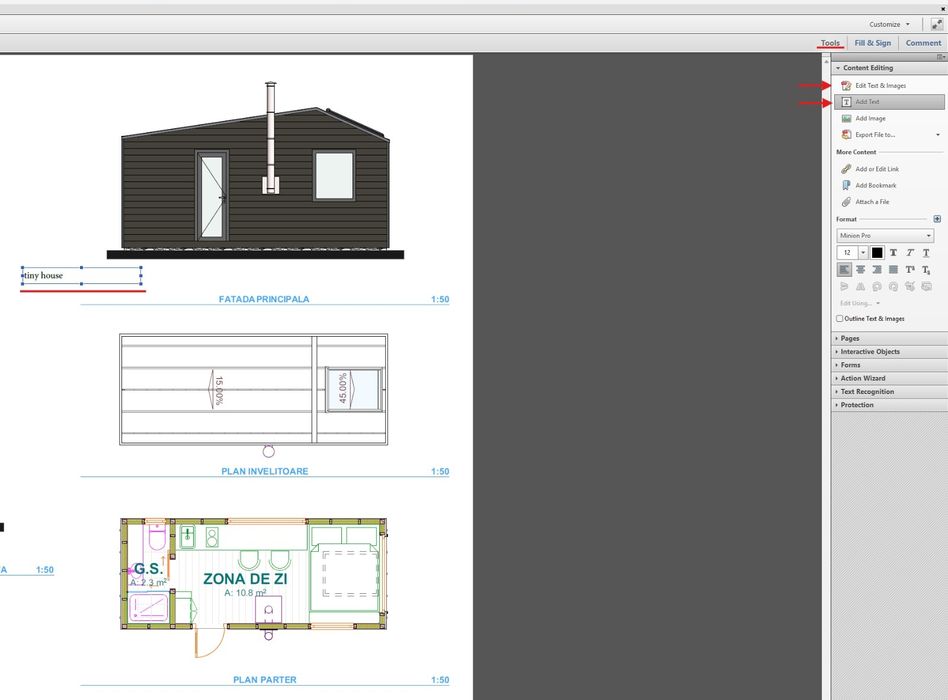Viewport: 948px width, 700px height.
Task: Apply subscript formatting
Action: [926, 270]
